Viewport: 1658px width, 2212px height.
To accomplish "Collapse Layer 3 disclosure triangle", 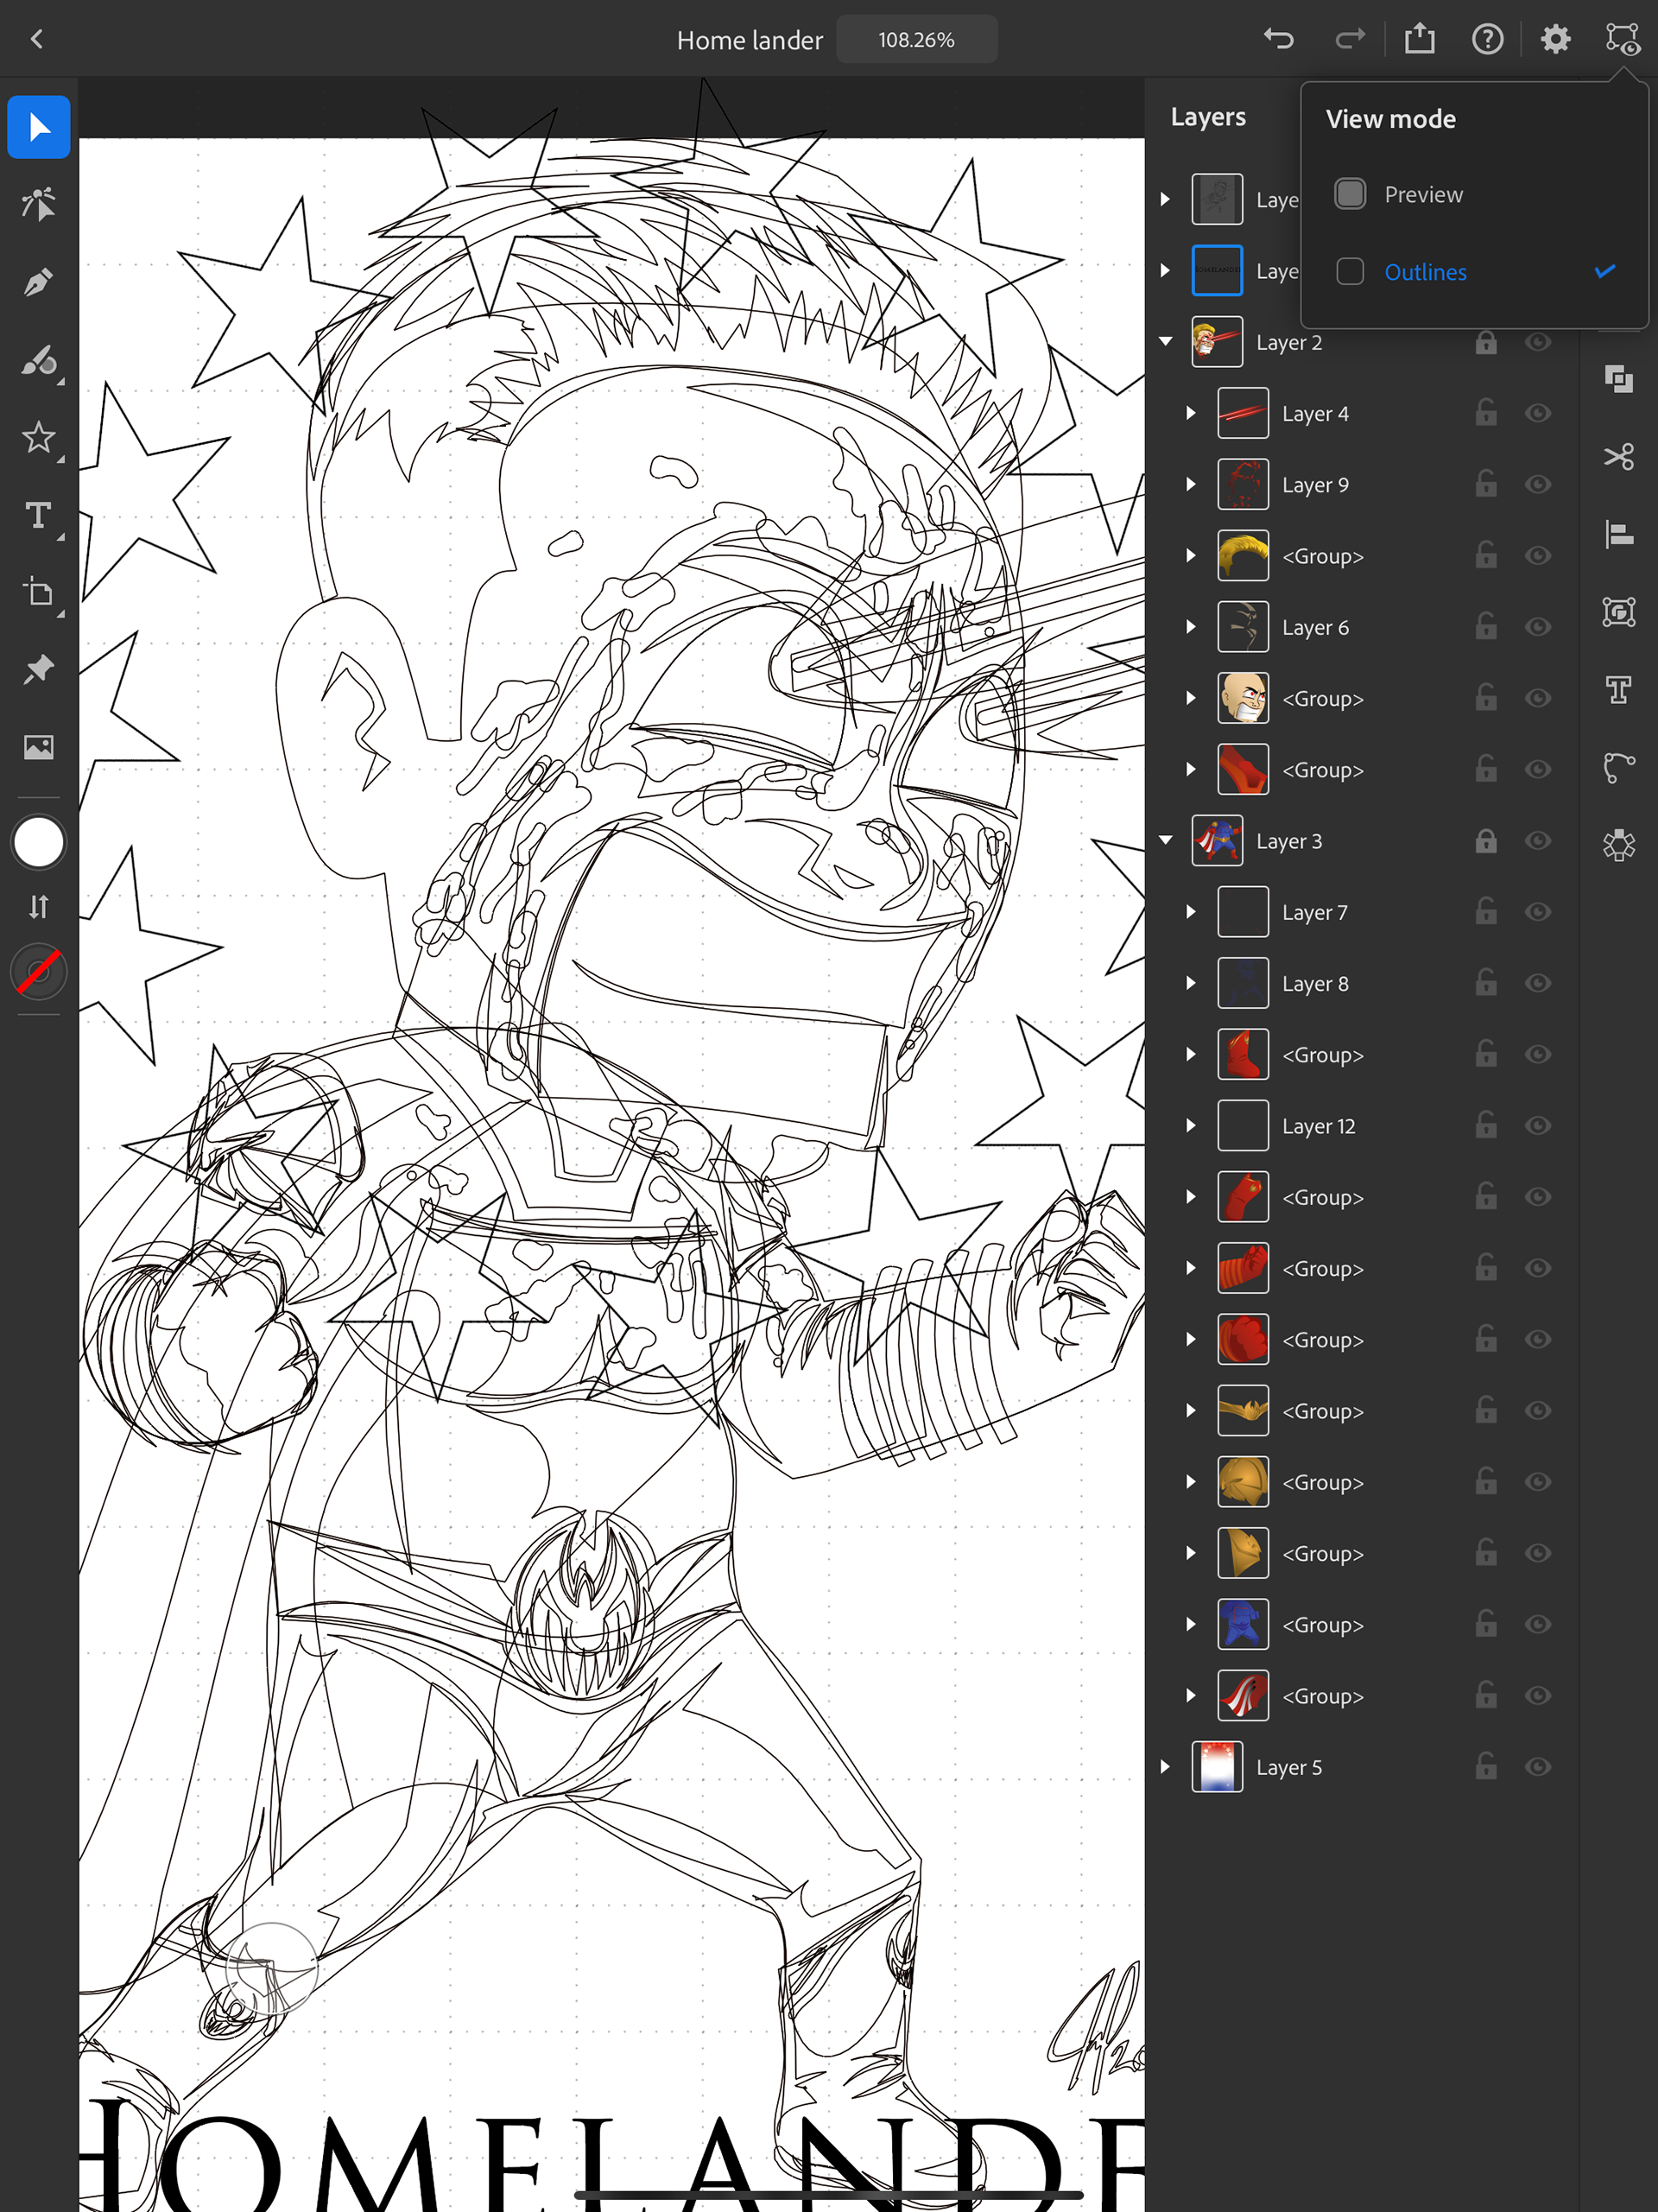I will click(x=1165, y=841).
